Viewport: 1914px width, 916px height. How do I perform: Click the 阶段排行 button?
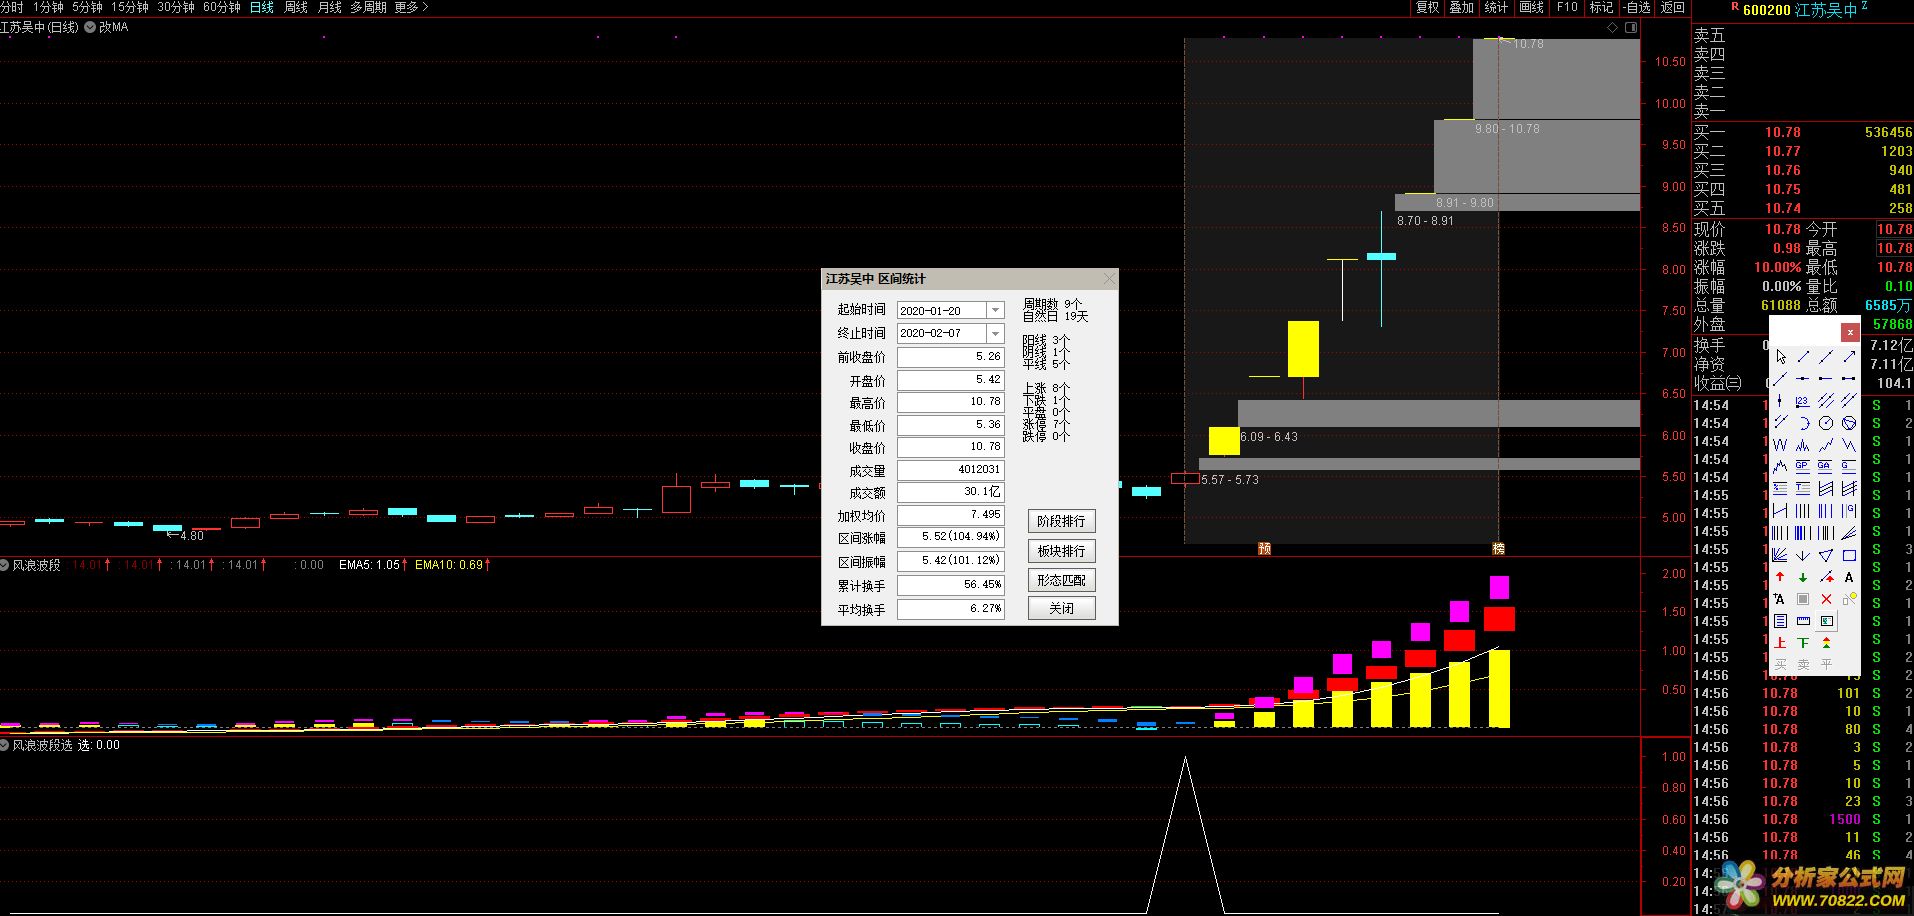point(1061,521)
